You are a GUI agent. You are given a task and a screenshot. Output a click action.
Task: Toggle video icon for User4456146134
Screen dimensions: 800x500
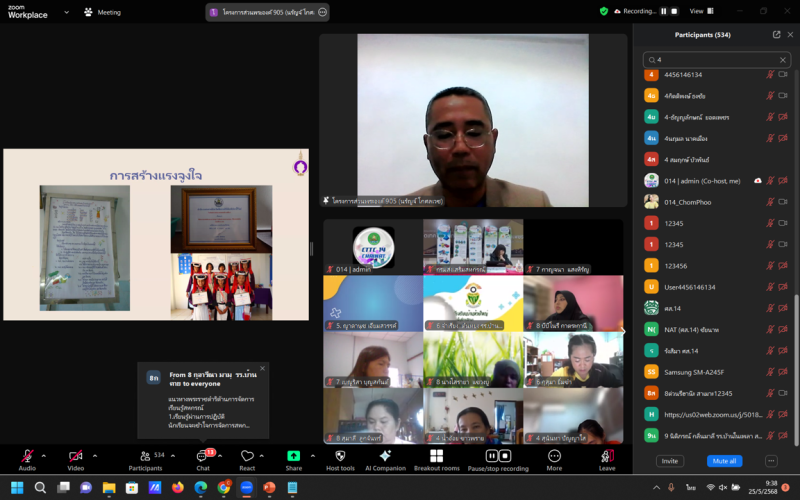(783, 287)
